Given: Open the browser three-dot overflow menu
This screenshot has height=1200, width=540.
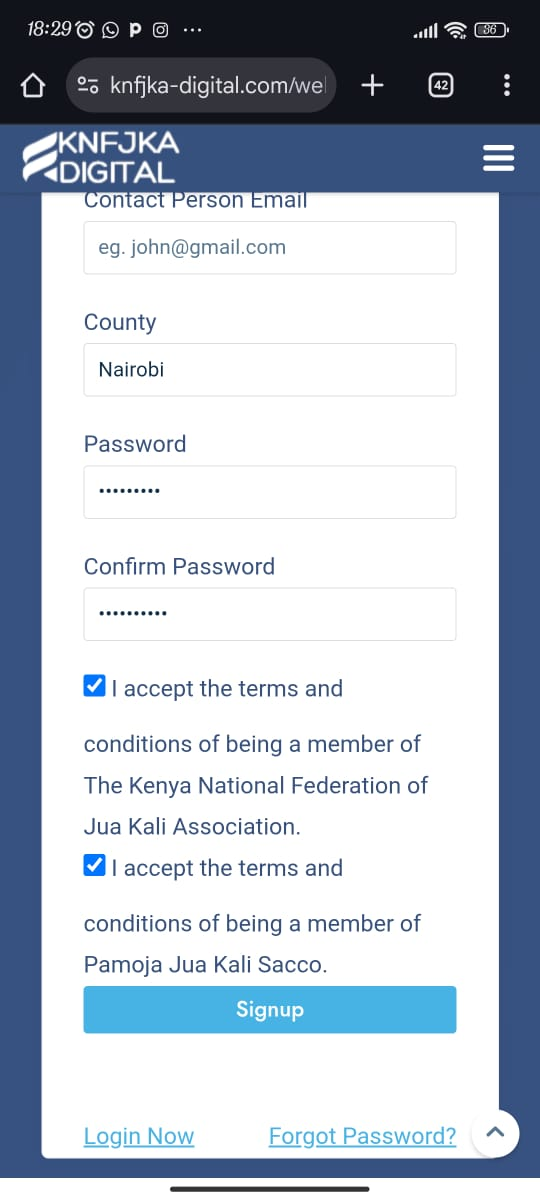Looking at the screenshot, I should pos(507,86).
